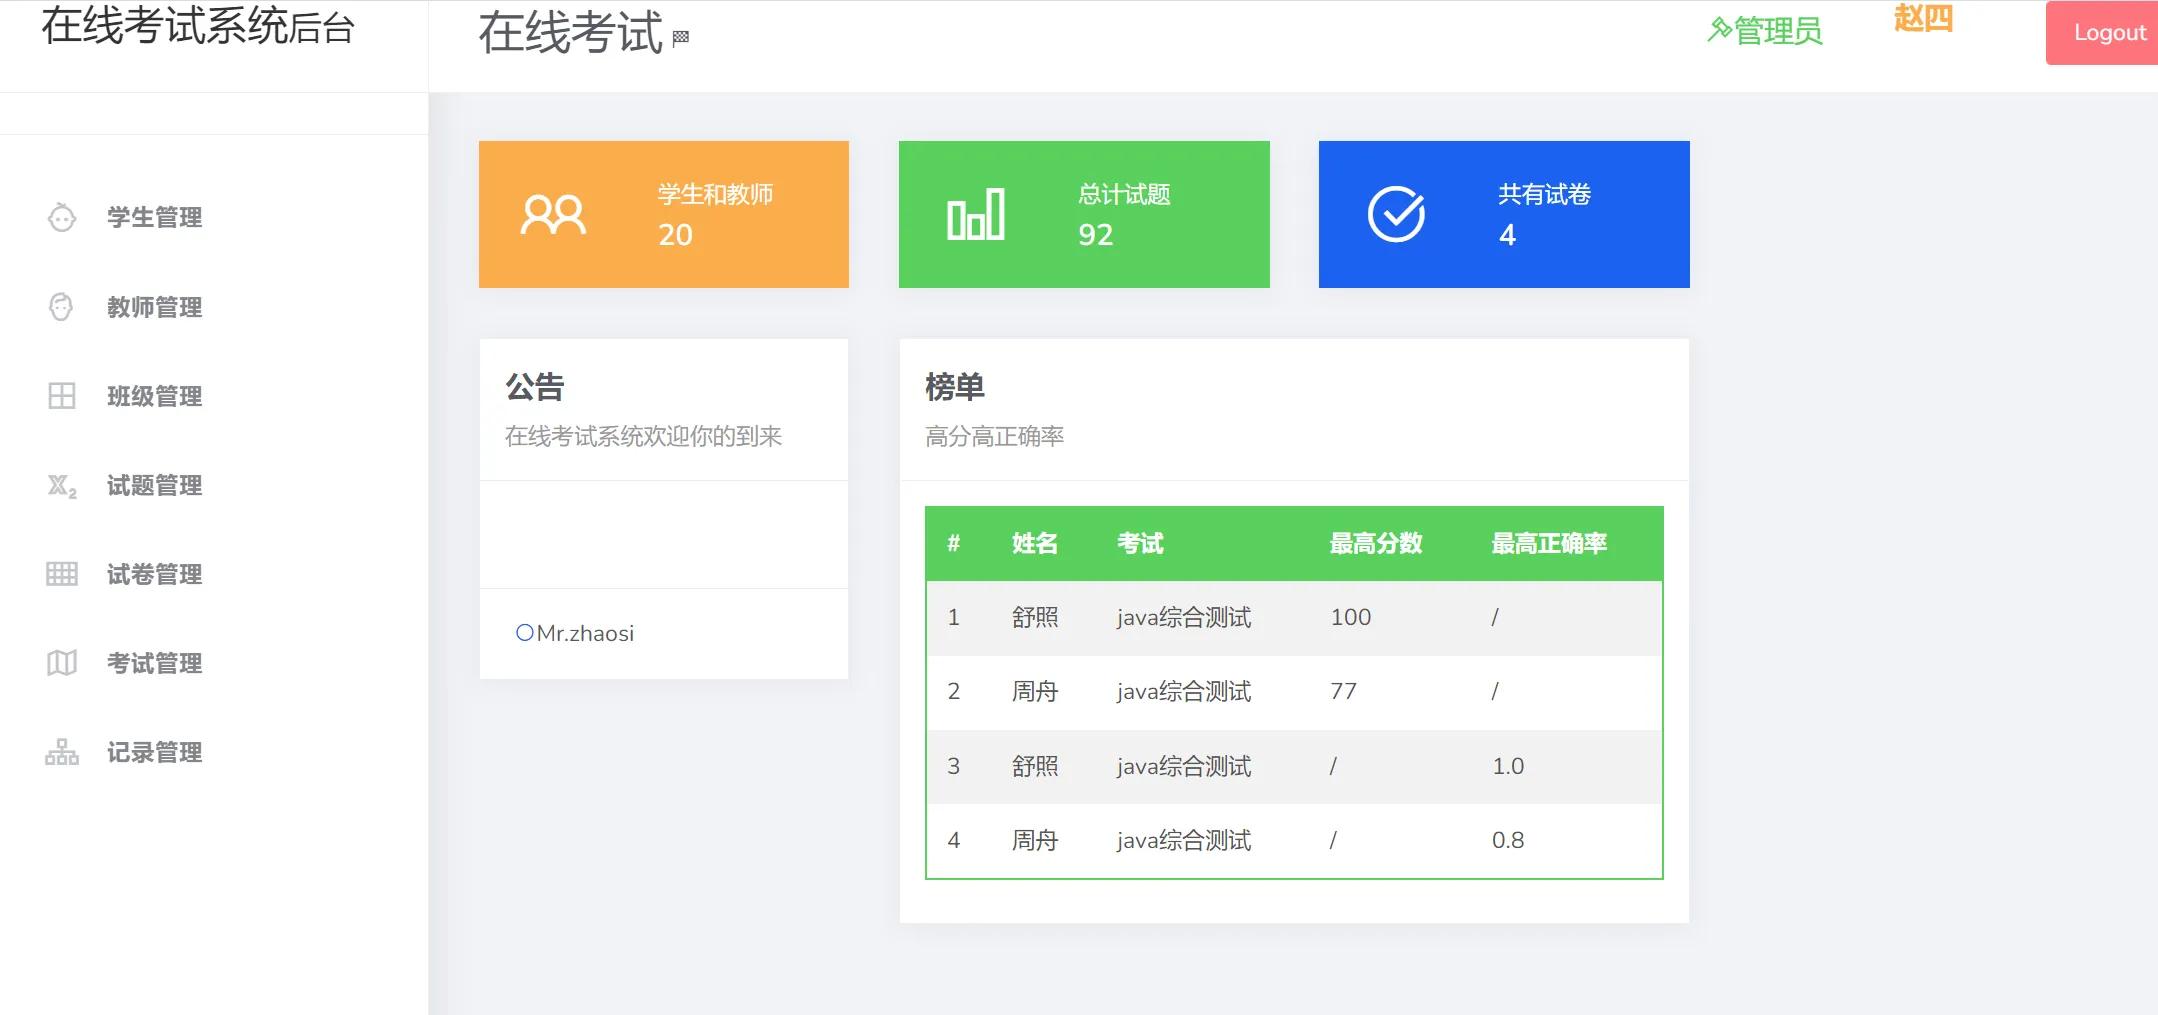The width and height of the screenshot is (2158, 1015).
Task: Select the 学生管理 student icon in sidebar
Action: point(62,217)
